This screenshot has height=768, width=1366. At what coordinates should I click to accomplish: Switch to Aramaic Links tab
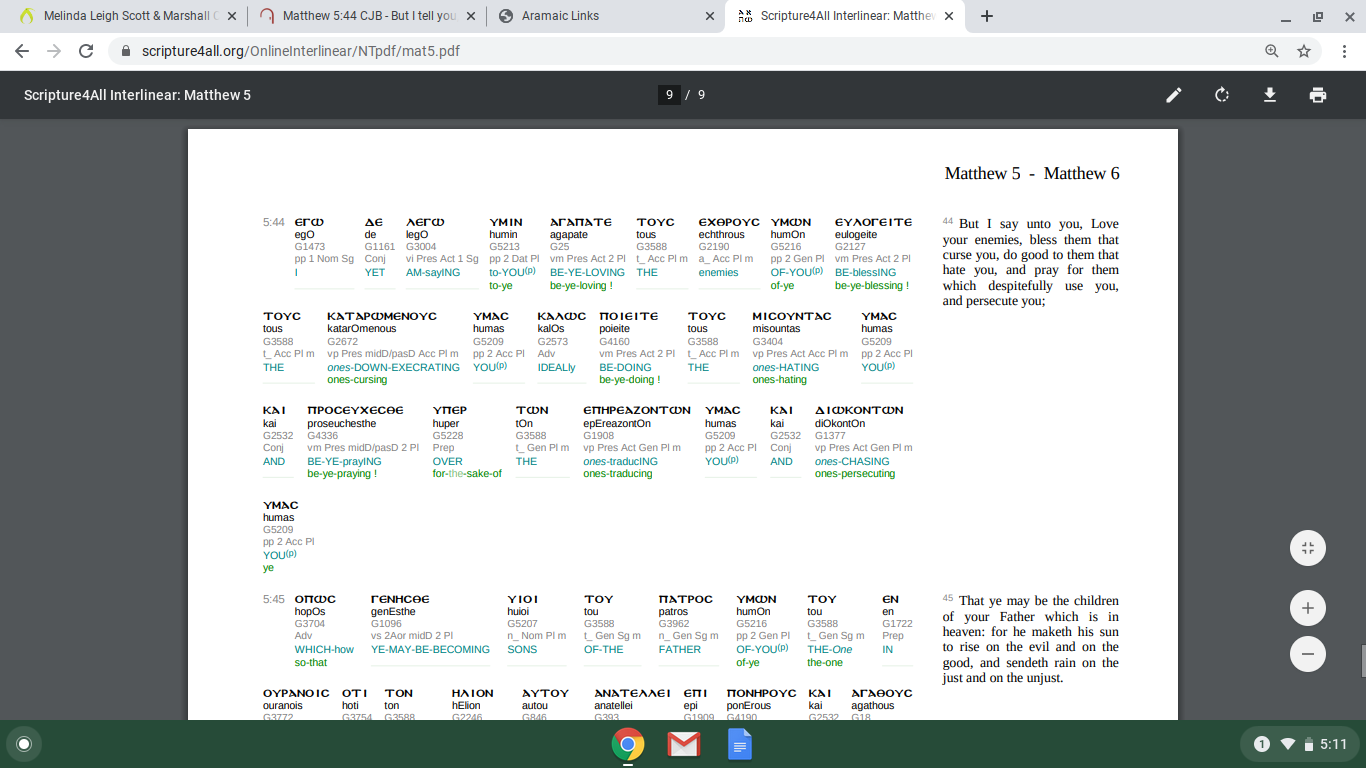tap(604, 16)
